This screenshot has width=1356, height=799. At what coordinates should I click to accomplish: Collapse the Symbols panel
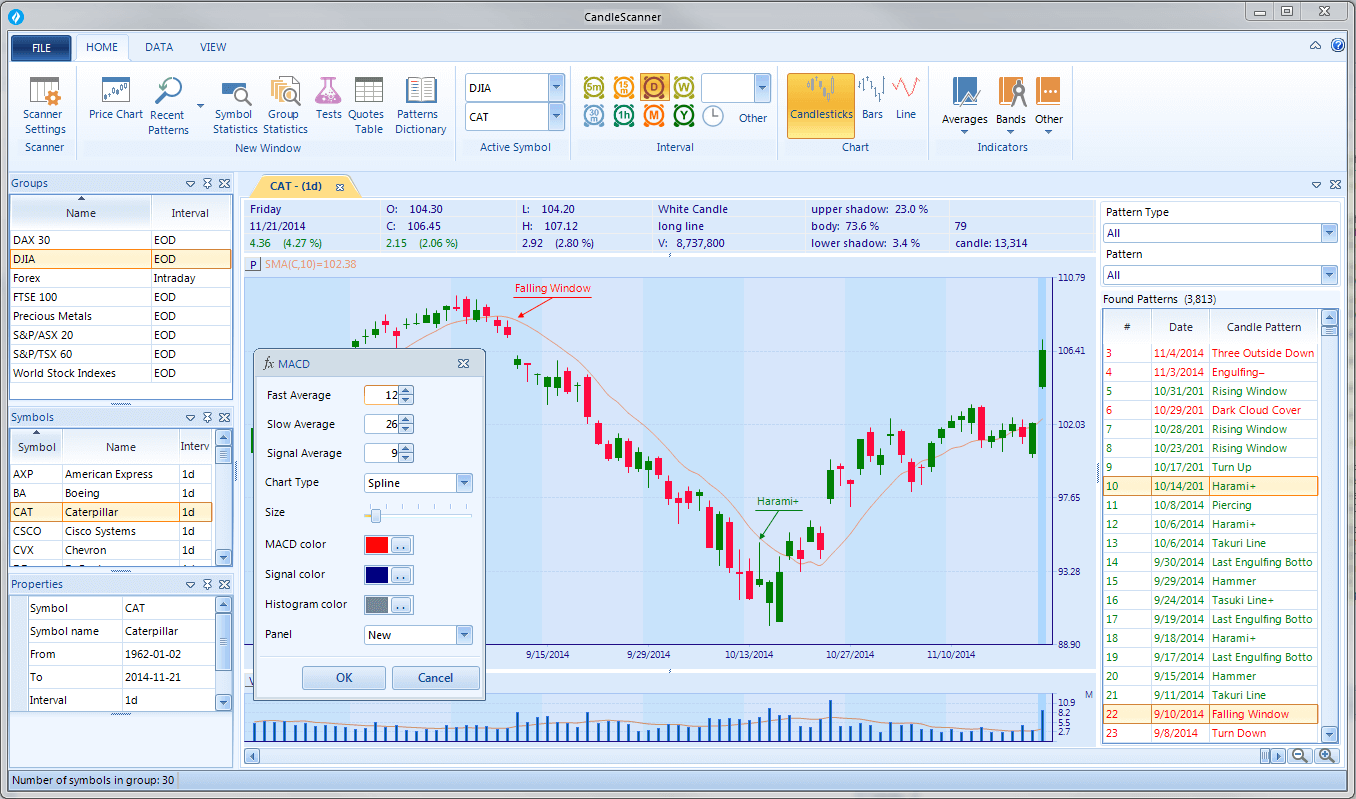pos(189,417)
